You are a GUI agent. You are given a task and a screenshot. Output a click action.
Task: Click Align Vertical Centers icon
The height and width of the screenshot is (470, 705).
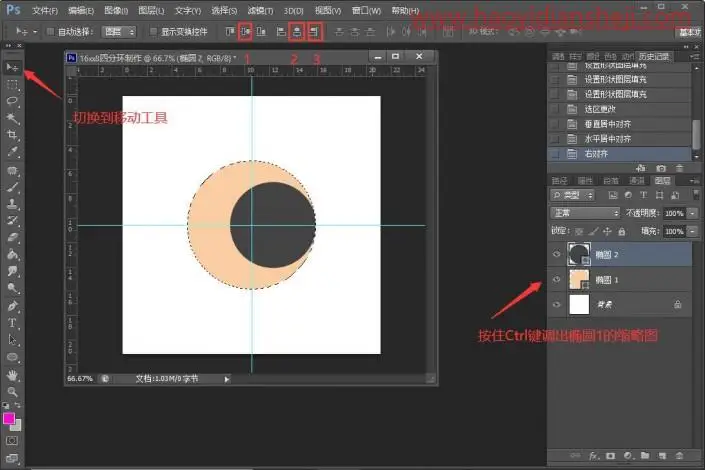245,31
